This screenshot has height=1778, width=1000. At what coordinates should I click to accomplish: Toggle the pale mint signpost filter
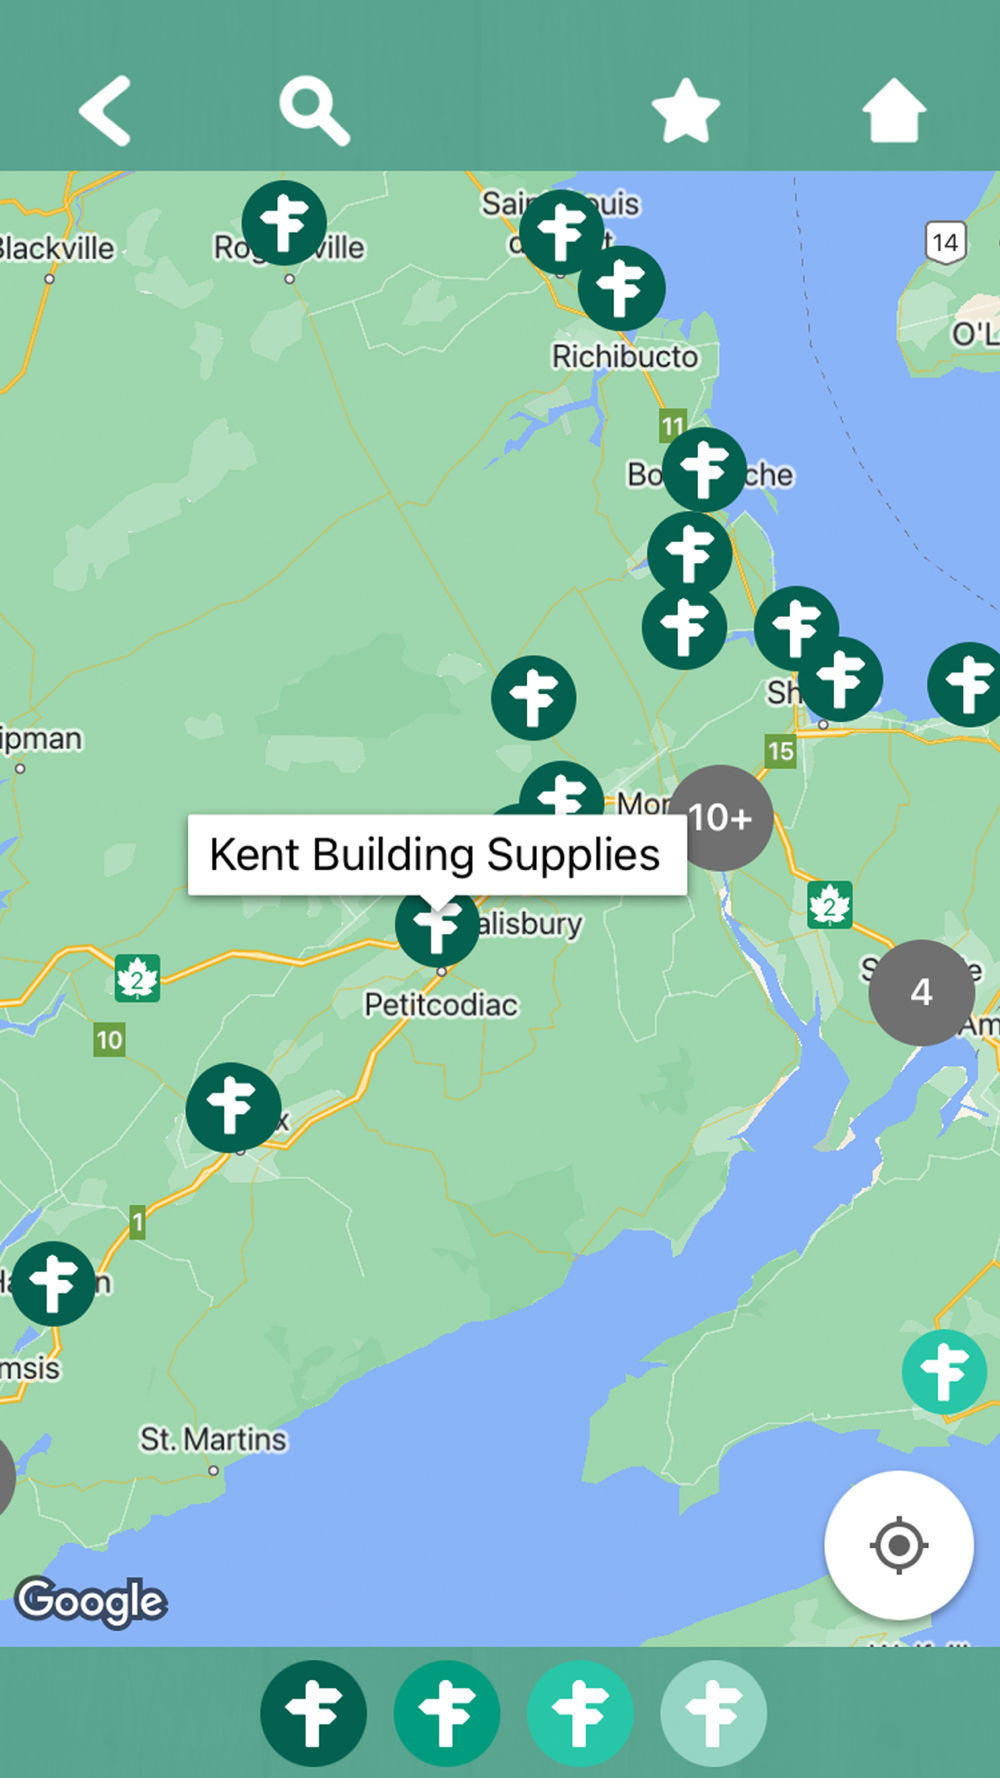click(713, 1713)
